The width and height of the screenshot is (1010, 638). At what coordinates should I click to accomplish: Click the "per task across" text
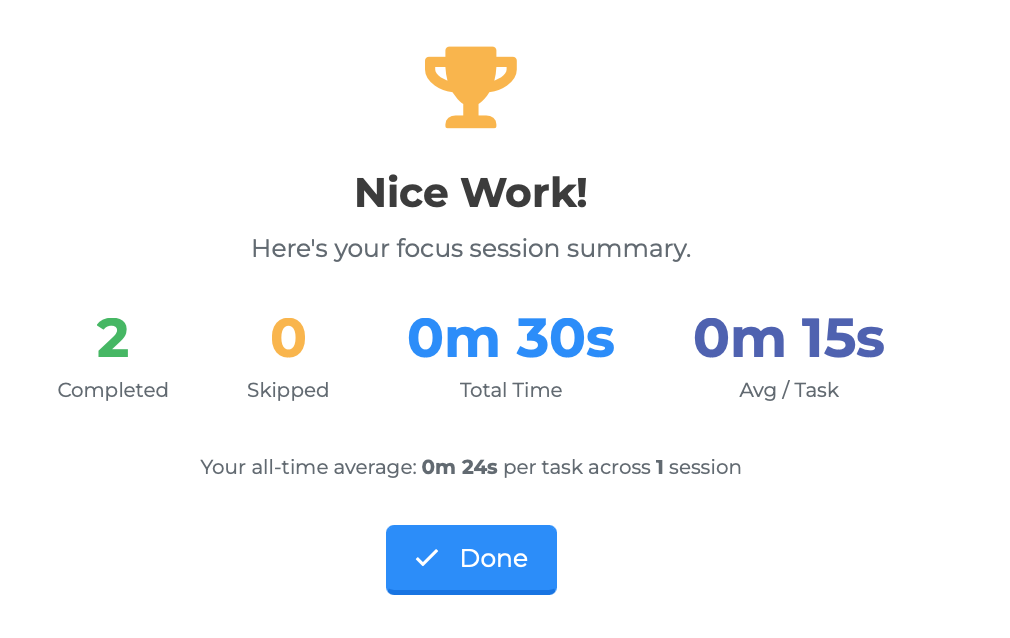(x=577, y=467)
